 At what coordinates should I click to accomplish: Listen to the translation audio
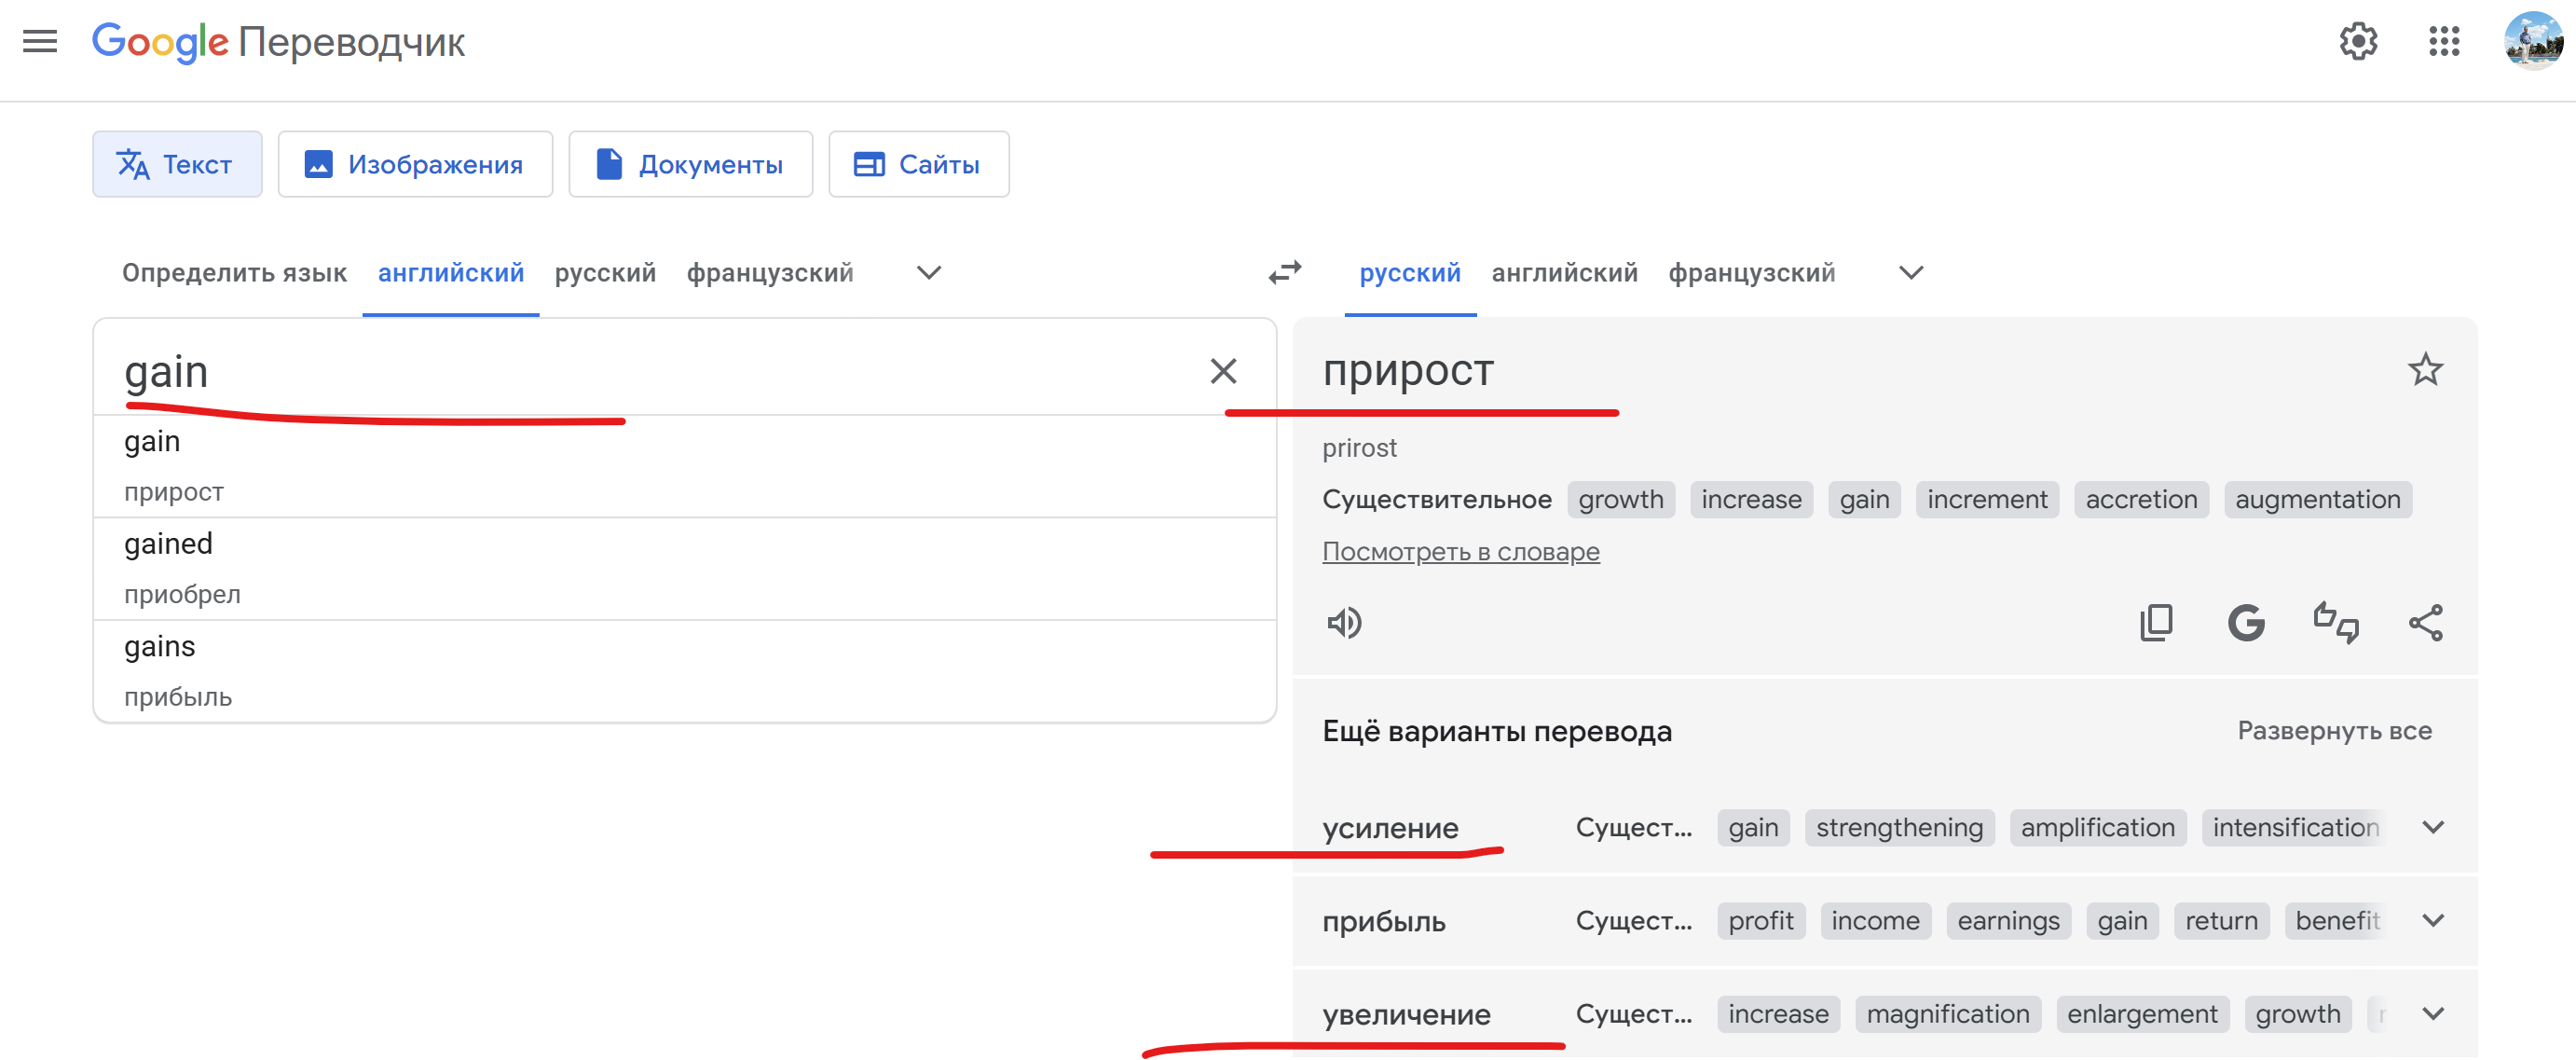[1344, 623]
